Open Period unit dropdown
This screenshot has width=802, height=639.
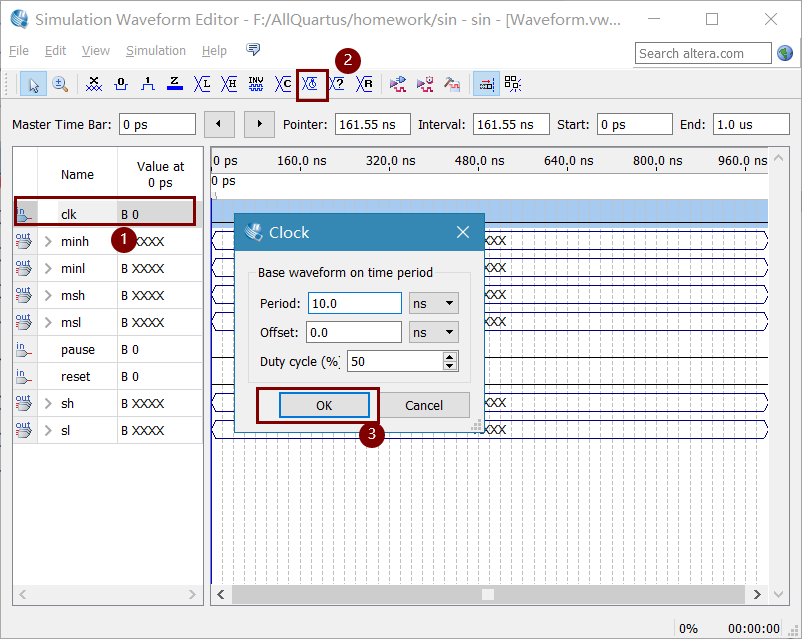click(434, 303)
